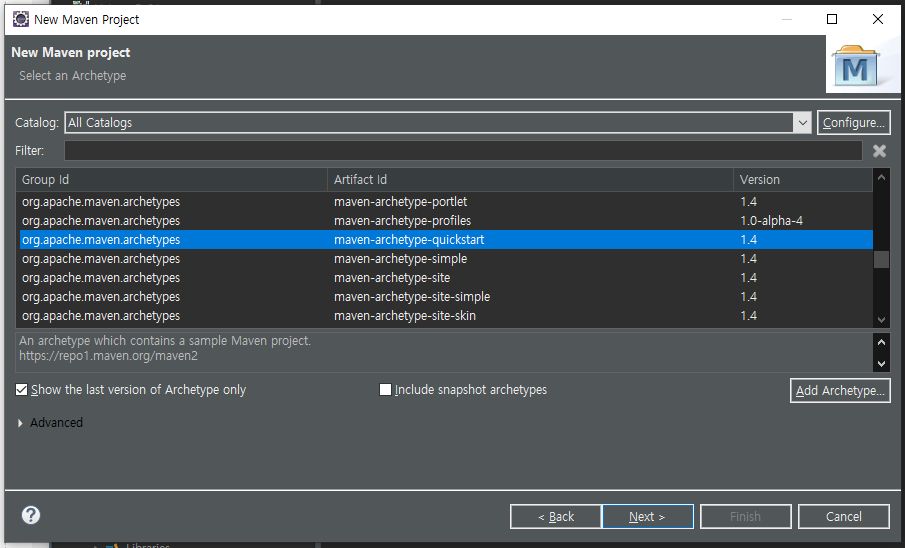The width and height of the screenshot is (905, 548).
Task: Cancel the New Maven Project wizard
Action: [x=843, y=516]
